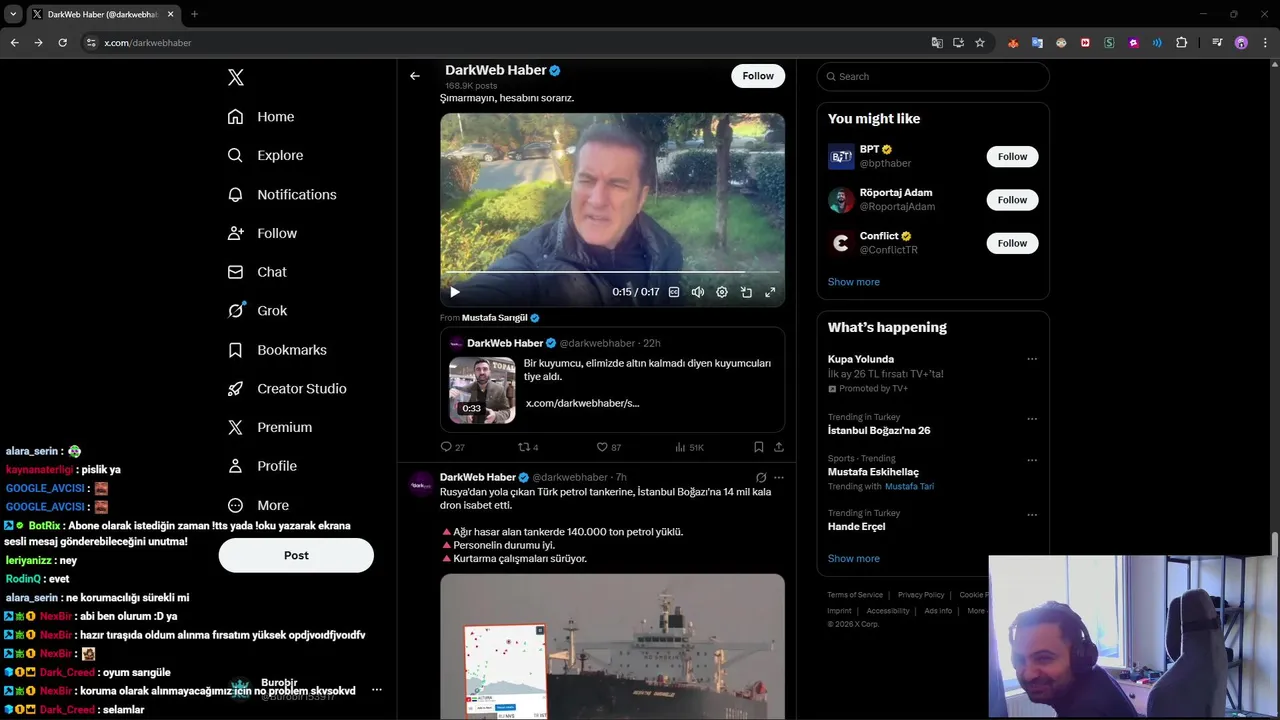Reply to the post with 27 replies
The width and height of the screenshot is (1280, 720).
[x=452, y=447]
